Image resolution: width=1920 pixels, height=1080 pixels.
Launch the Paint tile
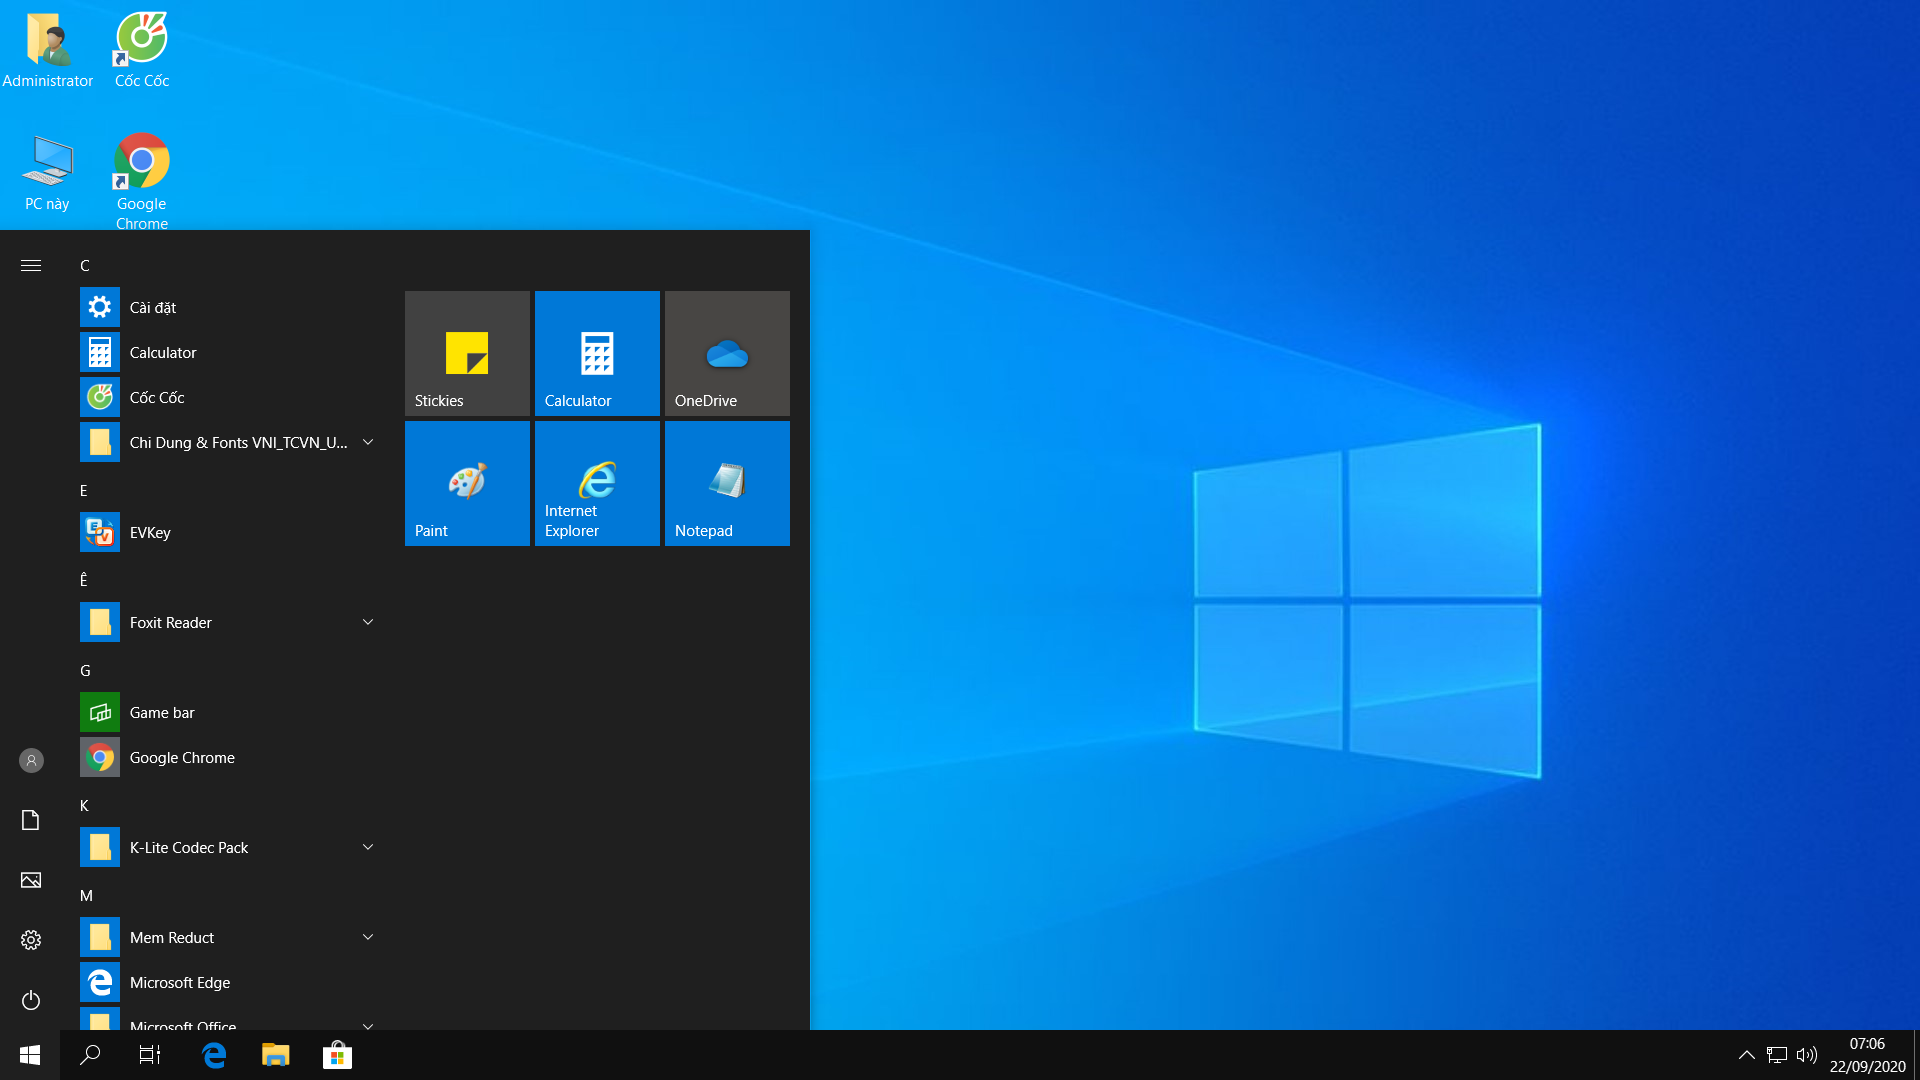tap(467, 483)
